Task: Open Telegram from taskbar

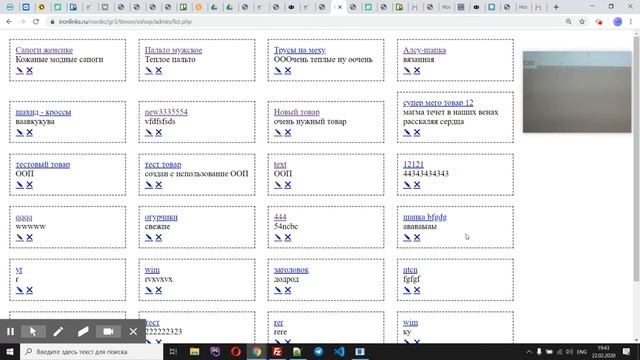Action: 318,352
